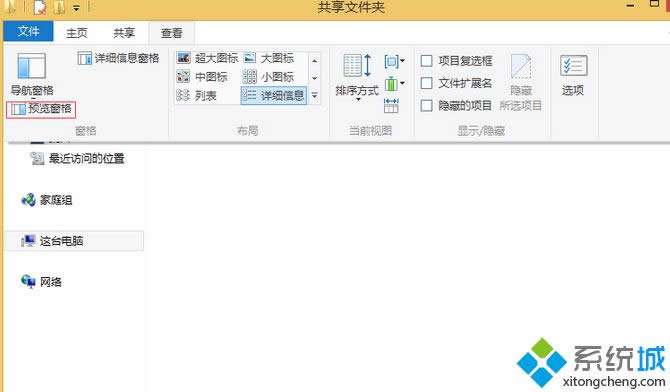This screenshot has height=392, width=670.
Task: Open Sort by (排序方式) dropdown
Action: pyautogui.click(x=357, y=77)
